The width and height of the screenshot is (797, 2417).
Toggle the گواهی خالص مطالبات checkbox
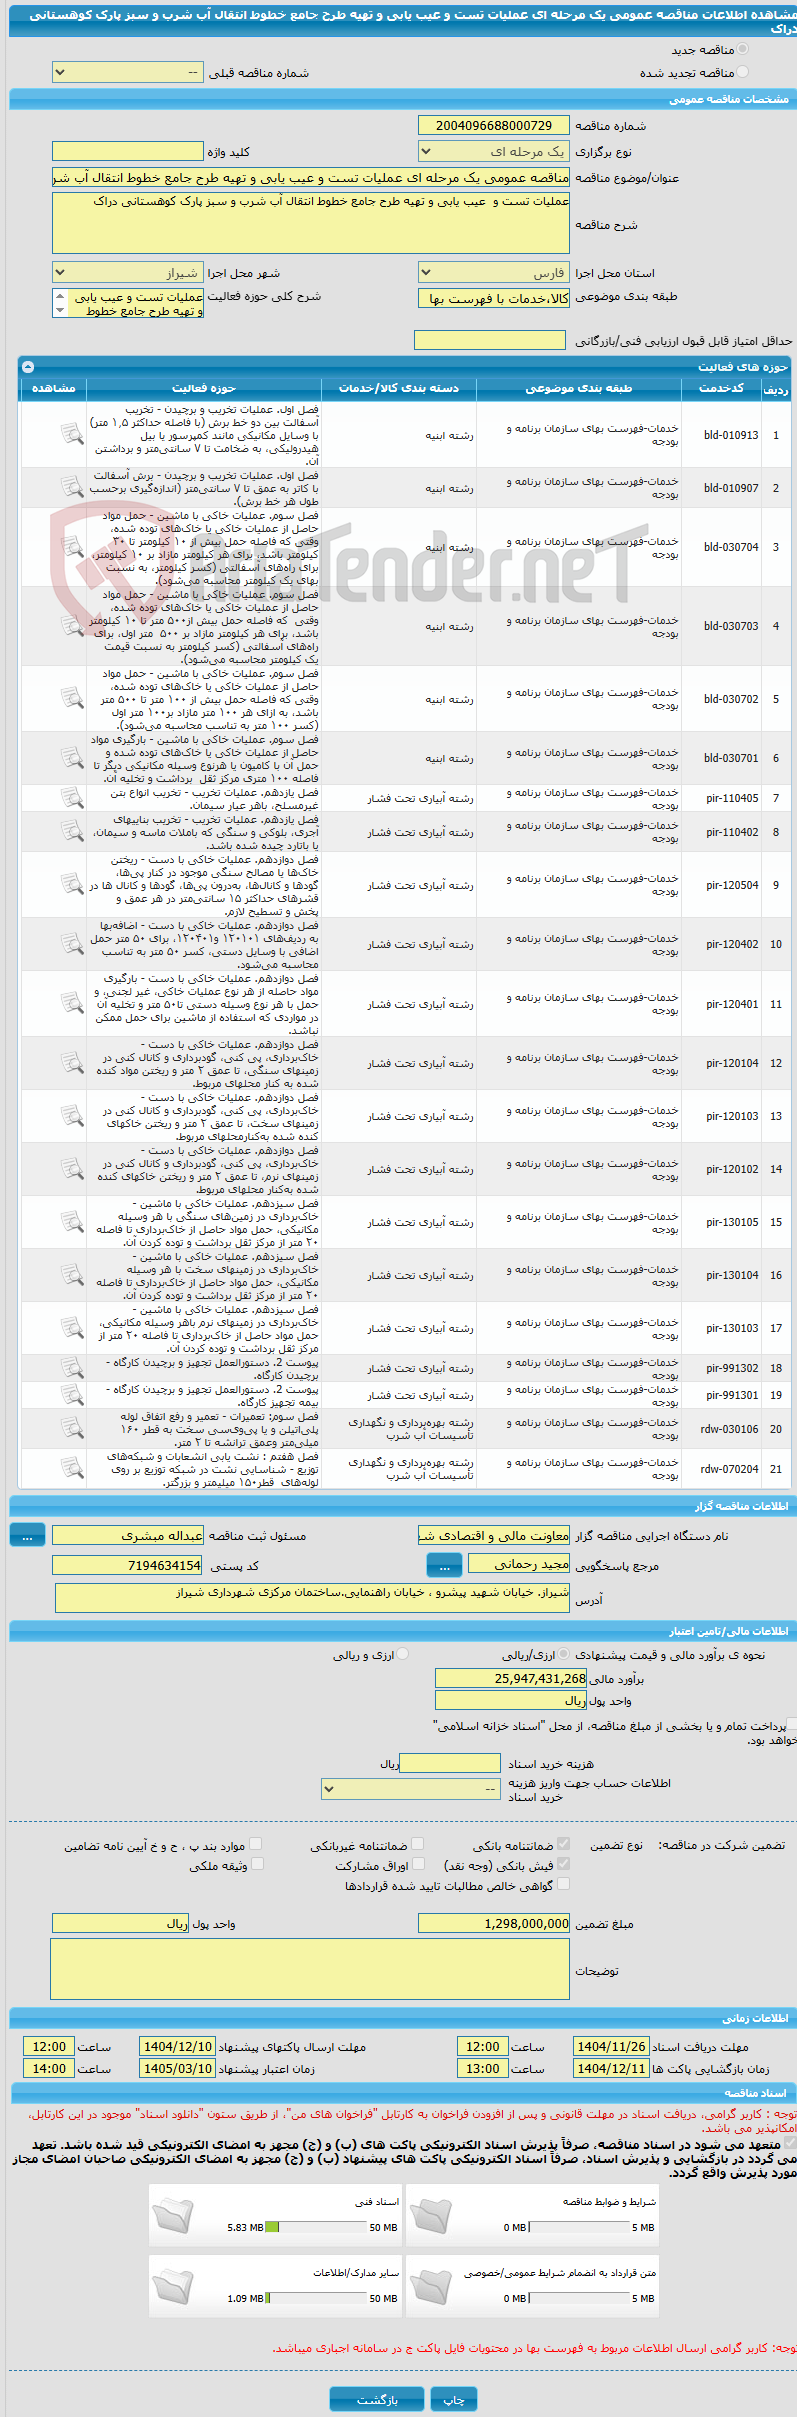(563, 1884)
